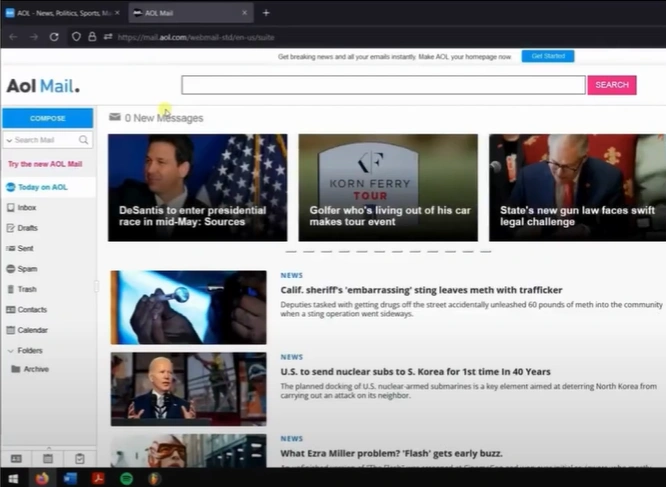Click the meth pipe news thumbnail
The image size is (666, 487).
point(189,307)
